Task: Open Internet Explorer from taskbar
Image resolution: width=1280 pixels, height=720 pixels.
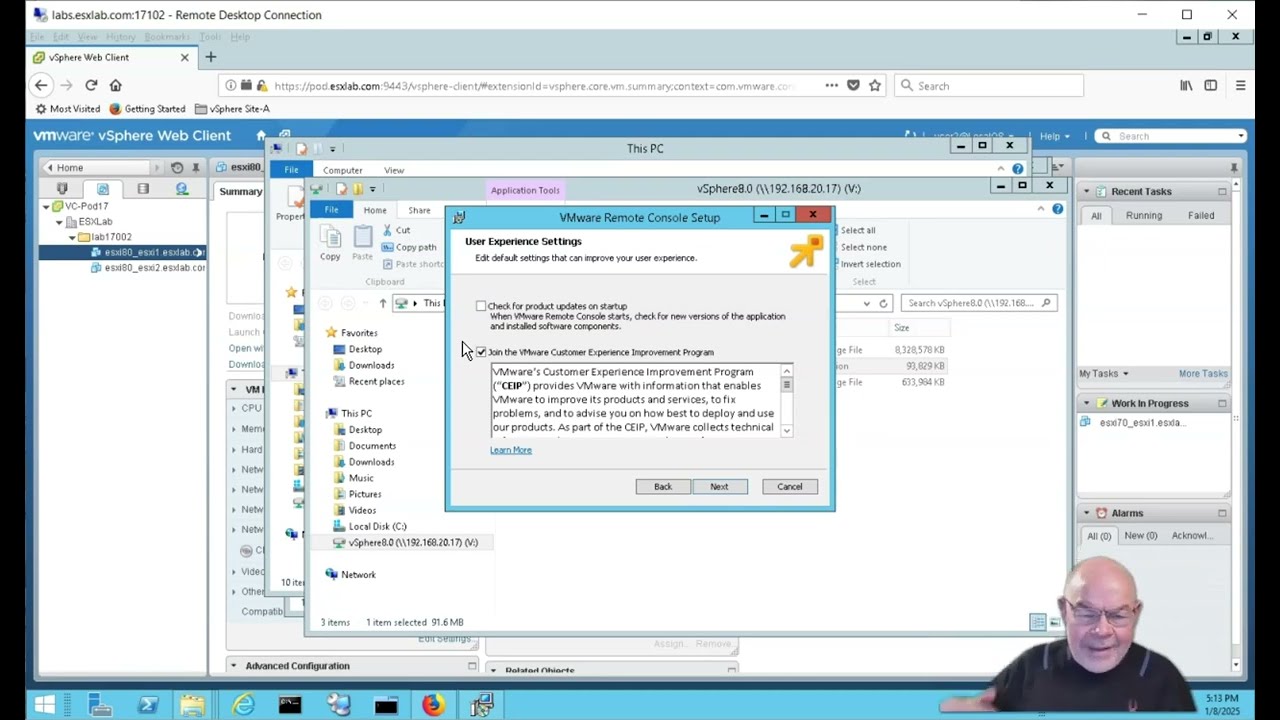Action: (x=243, y=705)
